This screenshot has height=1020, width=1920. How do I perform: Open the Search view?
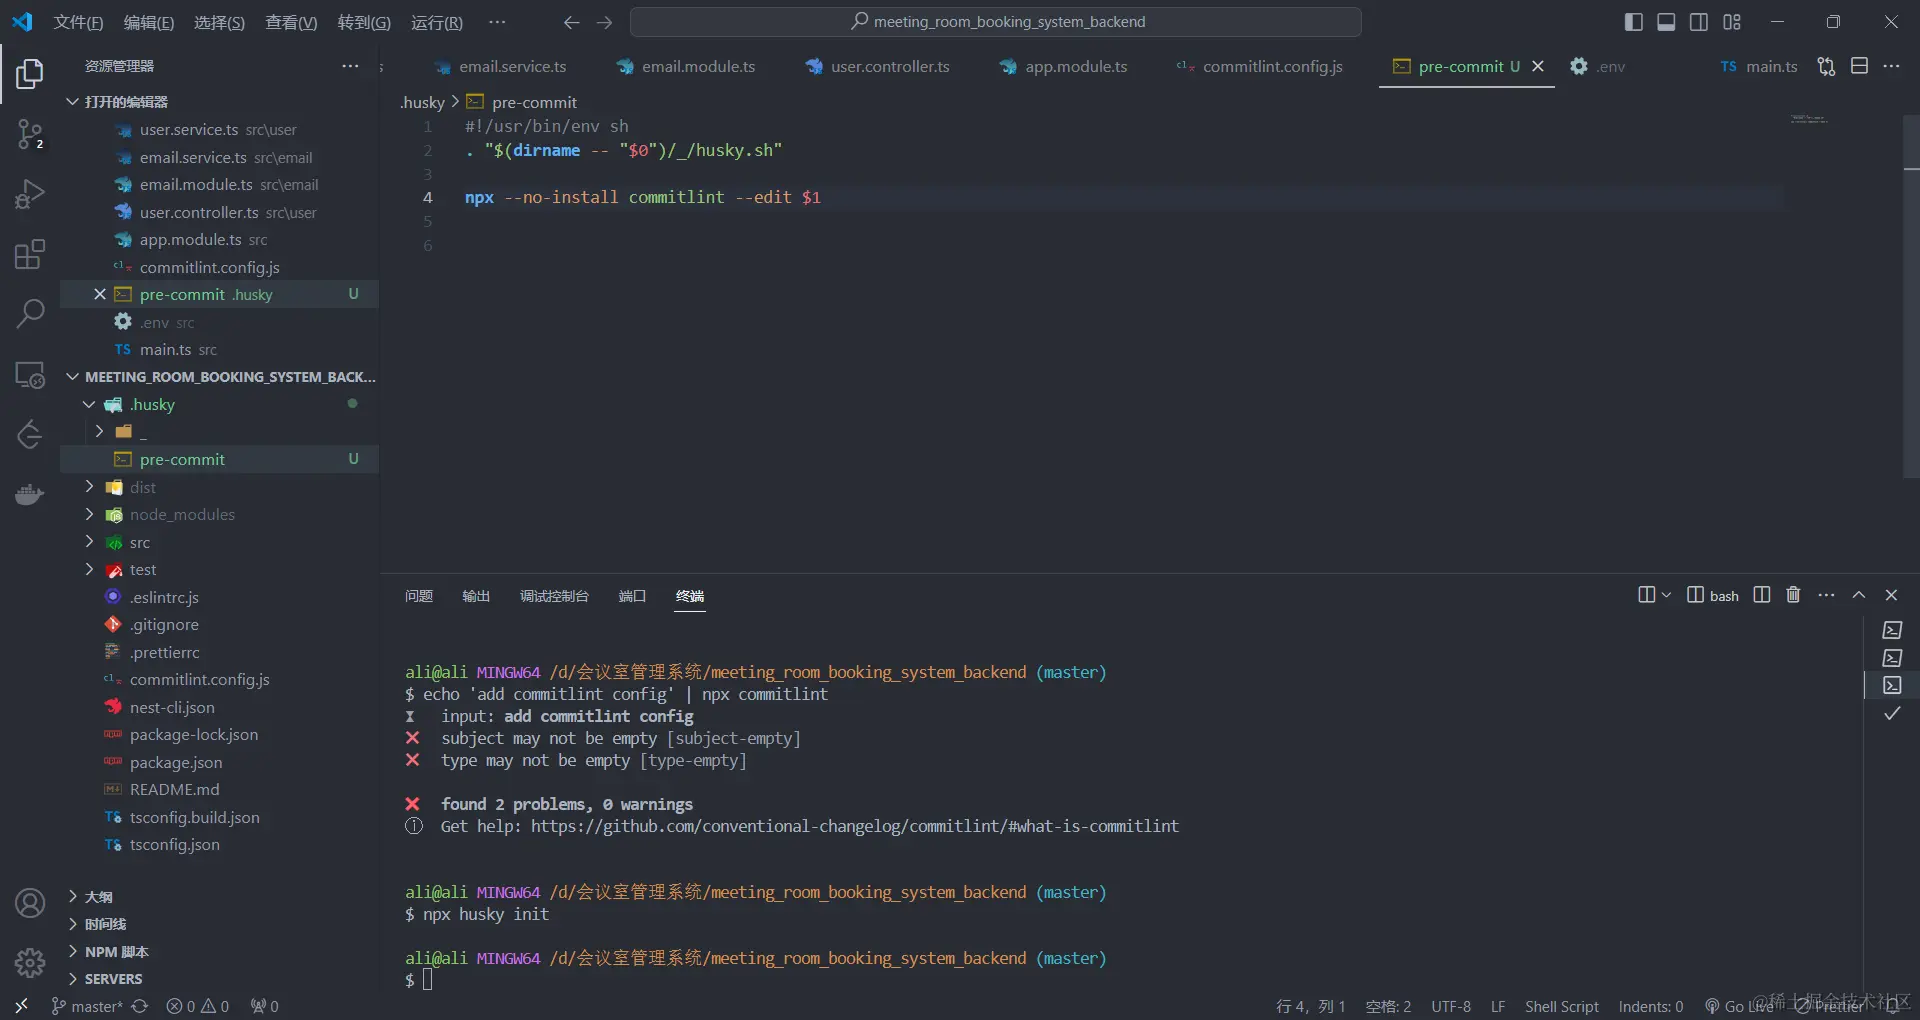pos(30,314)
